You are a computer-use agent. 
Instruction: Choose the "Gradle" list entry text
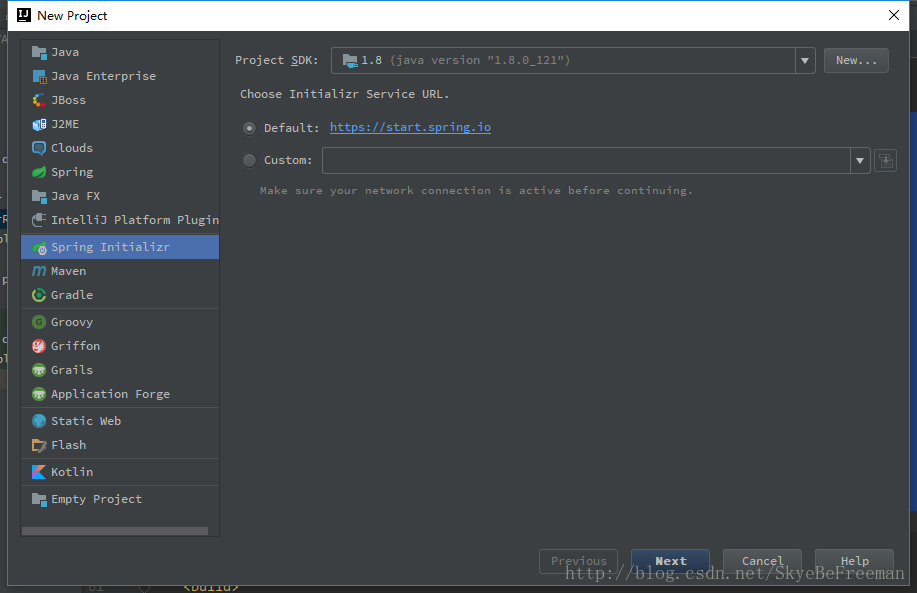72,295
